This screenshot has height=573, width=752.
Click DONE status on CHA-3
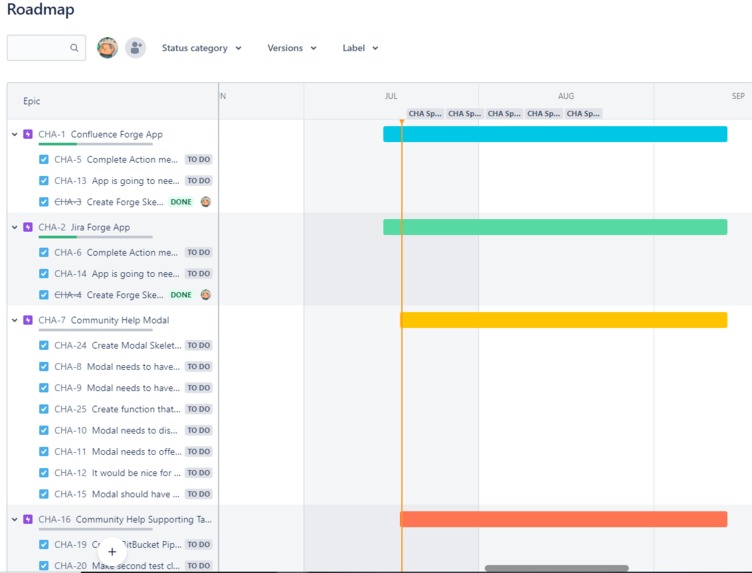coord(181,202)
